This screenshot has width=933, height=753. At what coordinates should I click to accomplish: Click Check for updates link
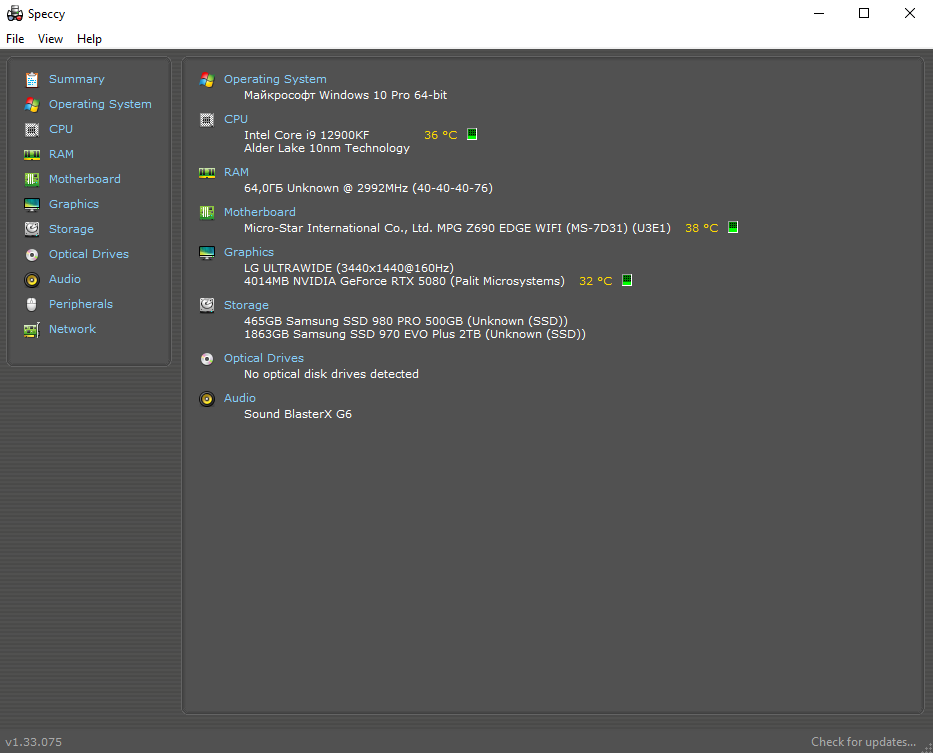click(x=863, y=742)
